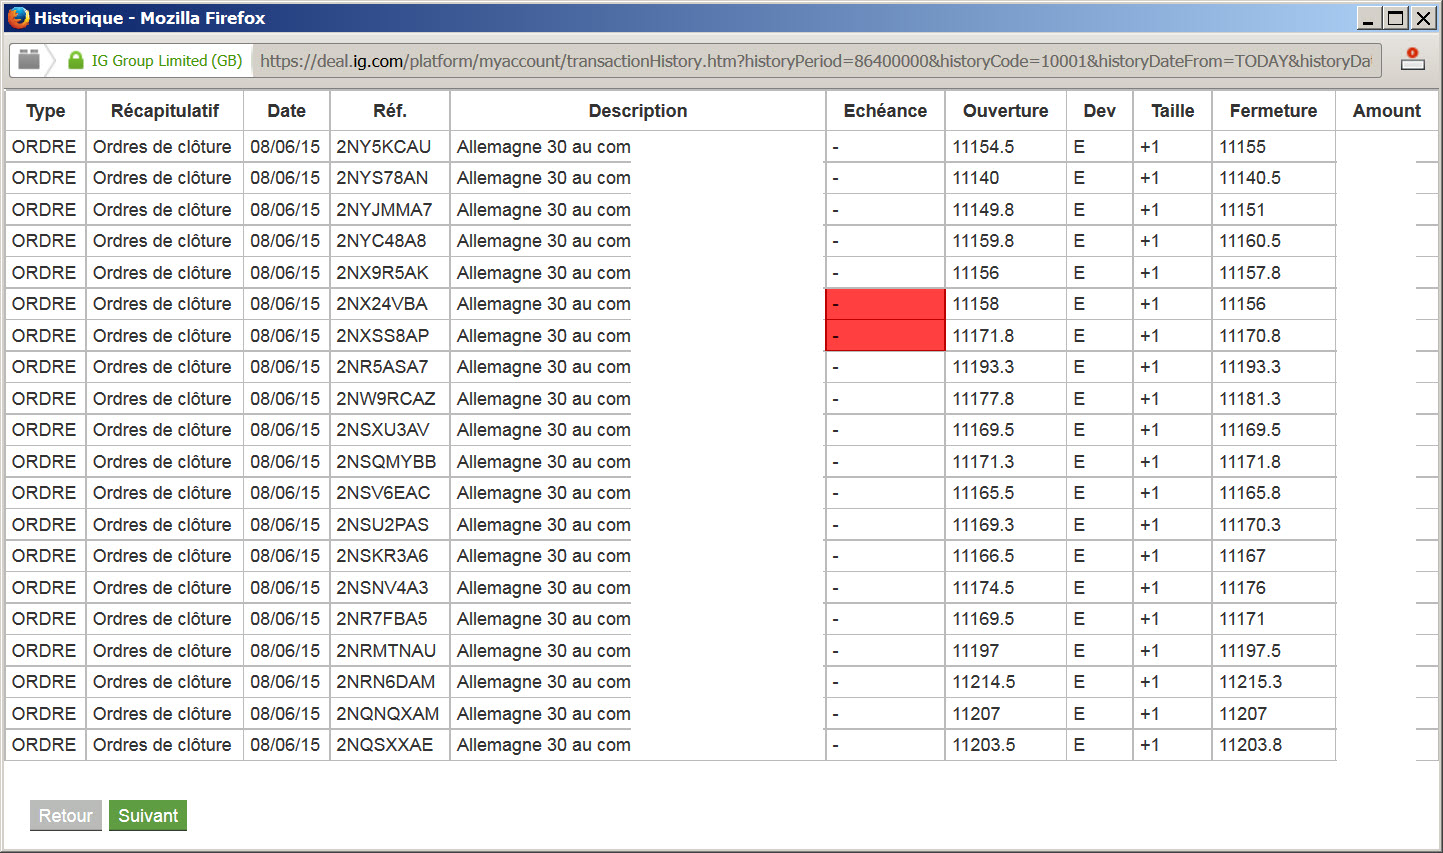Click the Echéance column header
Image resolution: width=1443 pixels, height=853 pixels.
(885, 111)
